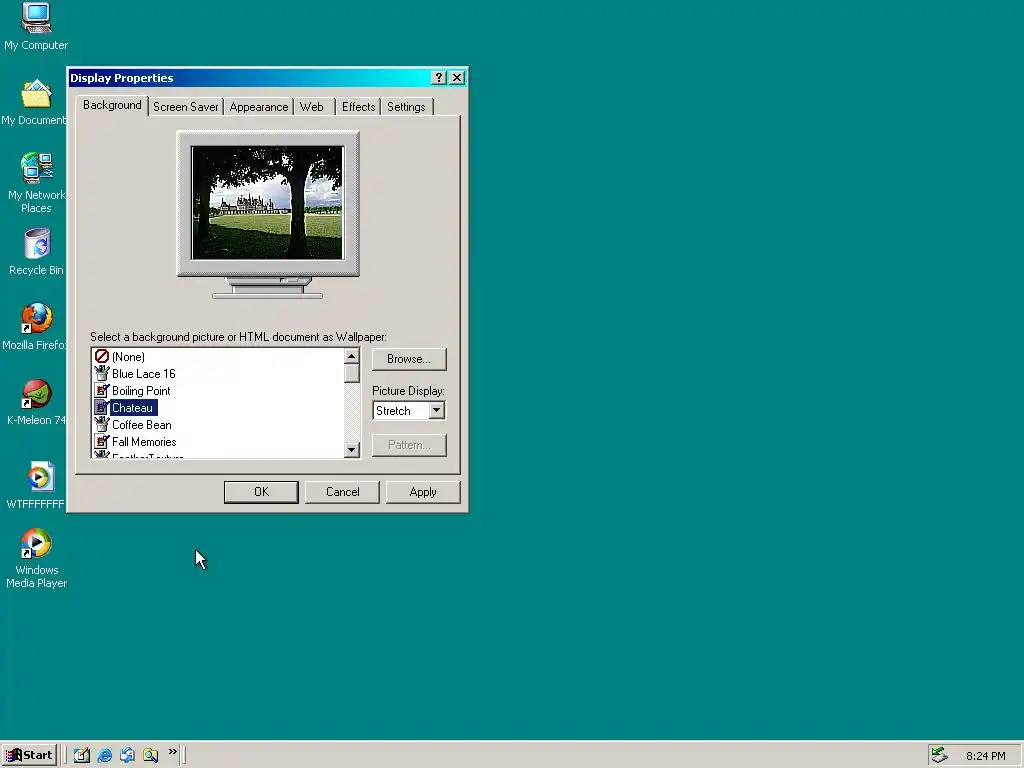This screenshot has height=768, width=1024.
Task: Click the Boiling Point wallpaper icon
Action: [x=101, y=391]
